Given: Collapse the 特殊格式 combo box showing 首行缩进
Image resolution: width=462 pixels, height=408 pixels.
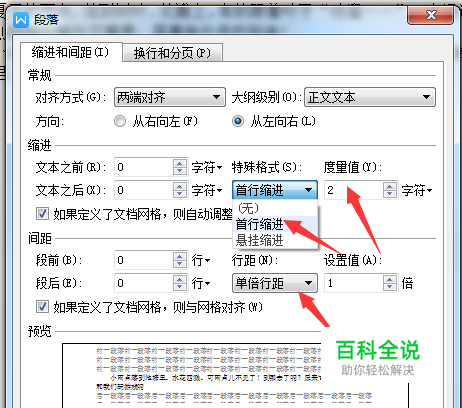Looking at the screenshot, I should pyautogui.click(x=275, y=190).
